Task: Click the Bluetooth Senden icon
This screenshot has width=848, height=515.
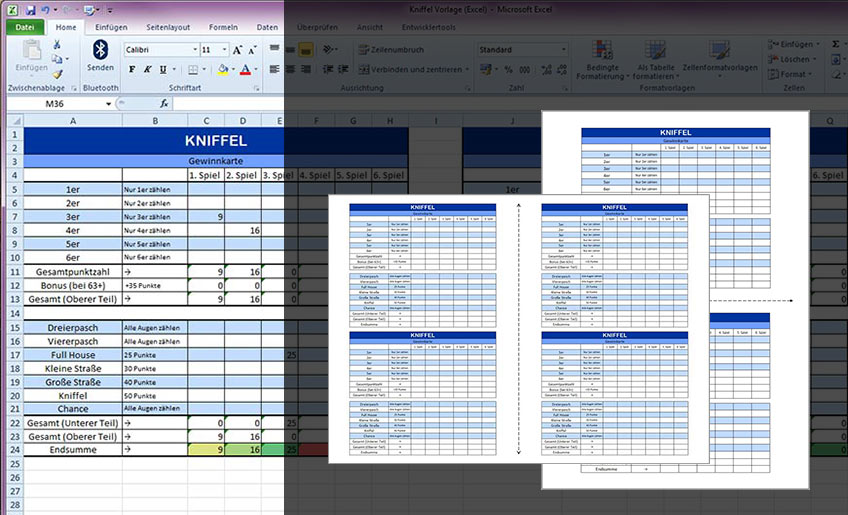Action: (x=100, y=50)
